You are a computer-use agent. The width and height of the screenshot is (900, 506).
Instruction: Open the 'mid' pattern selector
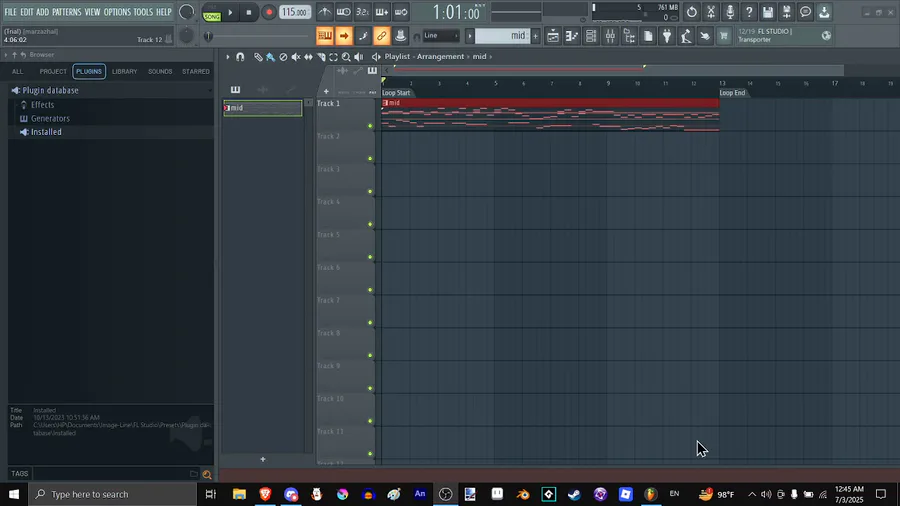[x=501, y=36]
